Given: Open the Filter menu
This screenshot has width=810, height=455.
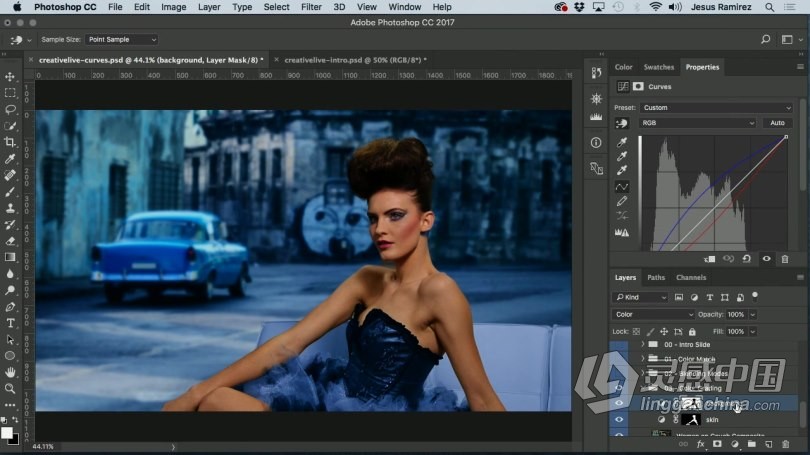Looking at the screenshot, I should 311,7.
